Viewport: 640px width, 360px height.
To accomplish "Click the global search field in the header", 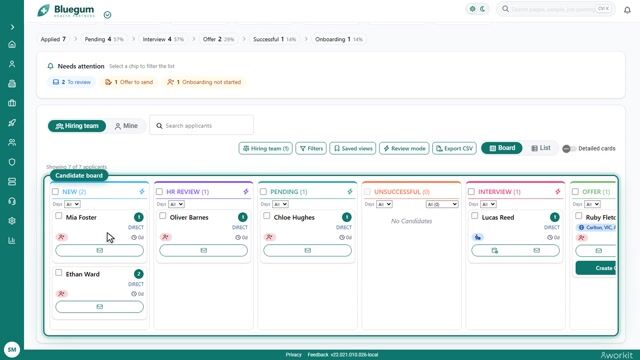I will 556,9.
